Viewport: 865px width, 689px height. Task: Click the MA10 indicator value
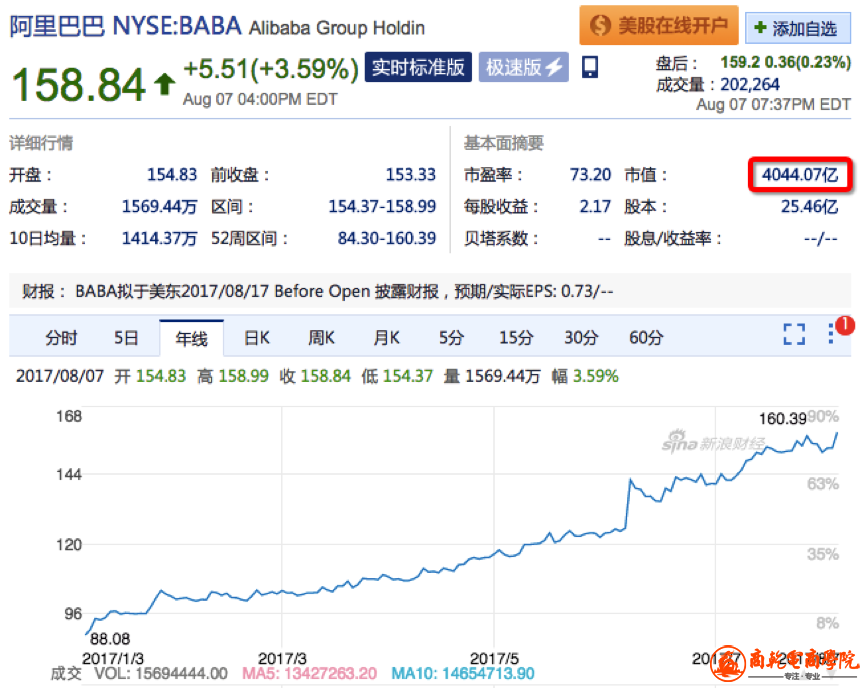463,674
